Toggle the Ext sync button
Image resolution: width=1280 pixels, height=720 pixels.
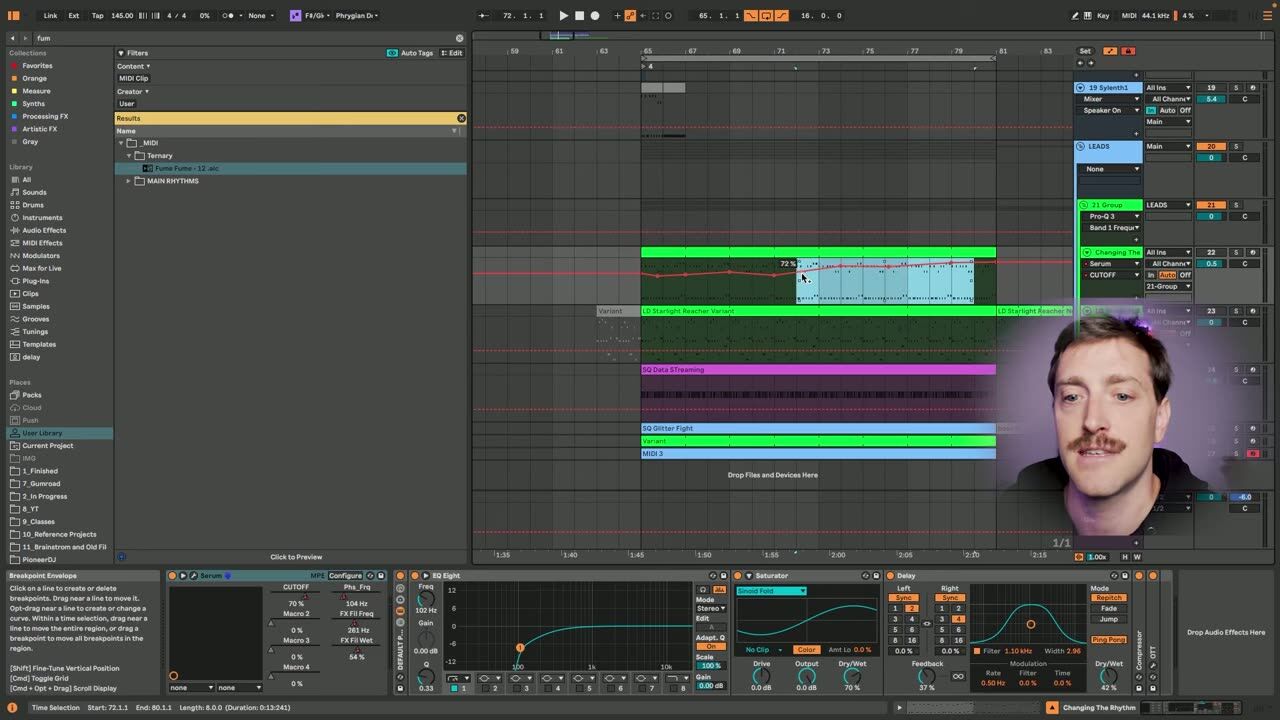tap(74, 15)
